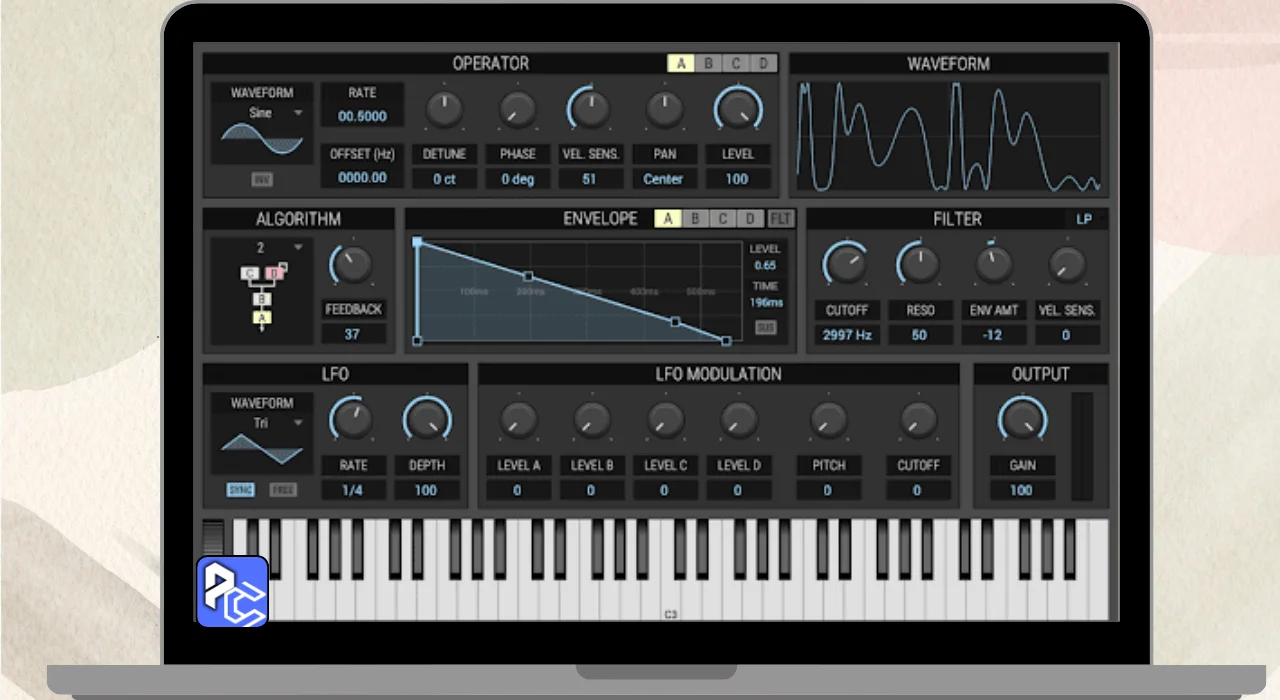Image resolution: width=1280 pixels, height=700 pixels.
Task: Click the Operator Vel. Sens. knob
Action: [x=590, y=108]
